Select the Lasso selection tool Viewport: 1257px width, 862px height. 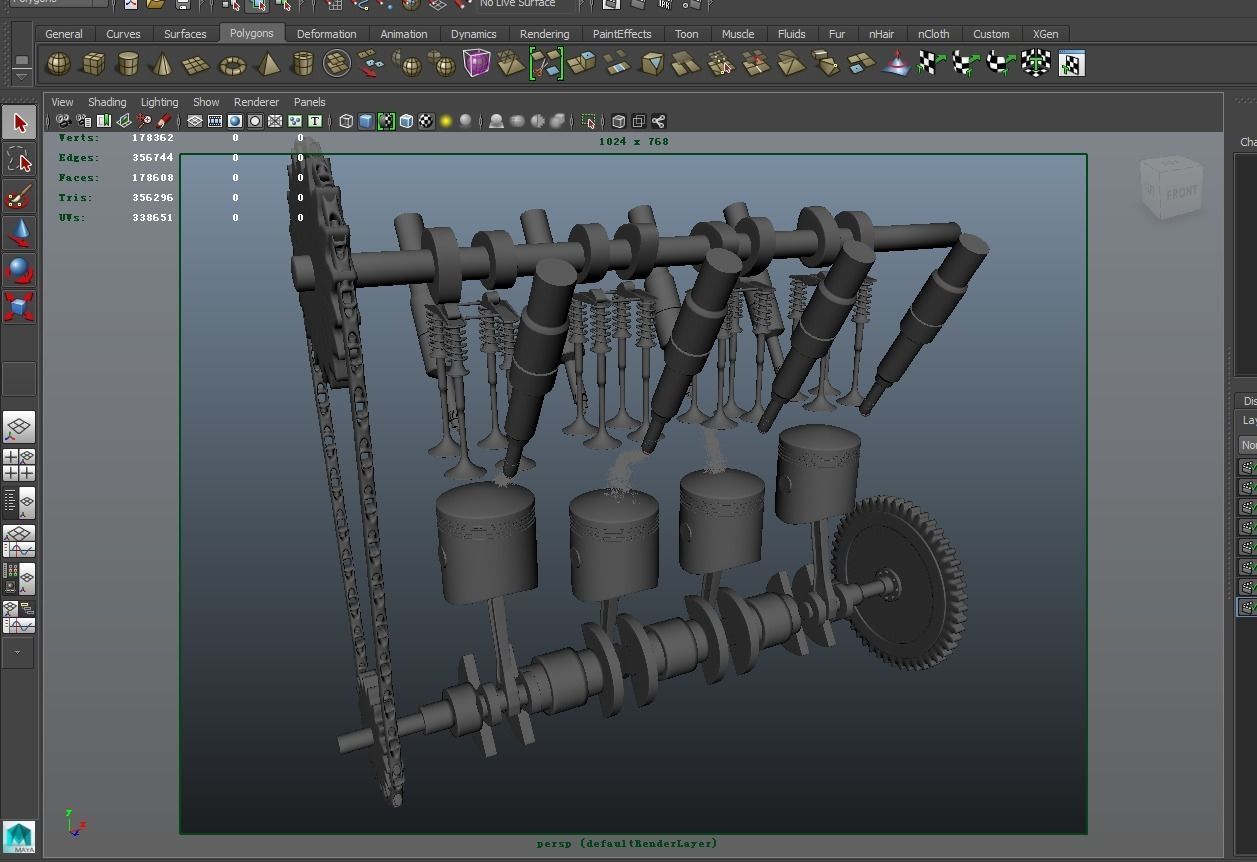point(18,158)
